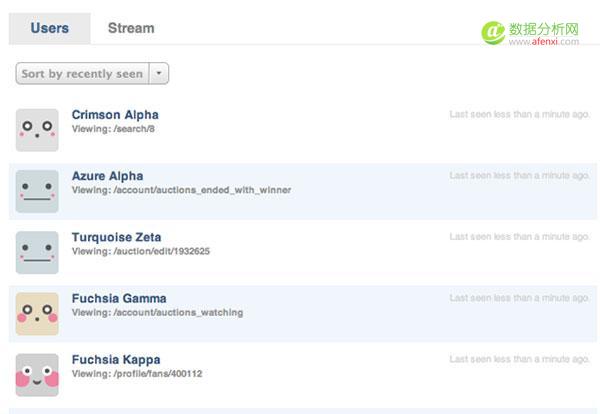Click Turquoise Zeta's avatar icon
The width and height of the screenshot is (600, 414).
37,253
